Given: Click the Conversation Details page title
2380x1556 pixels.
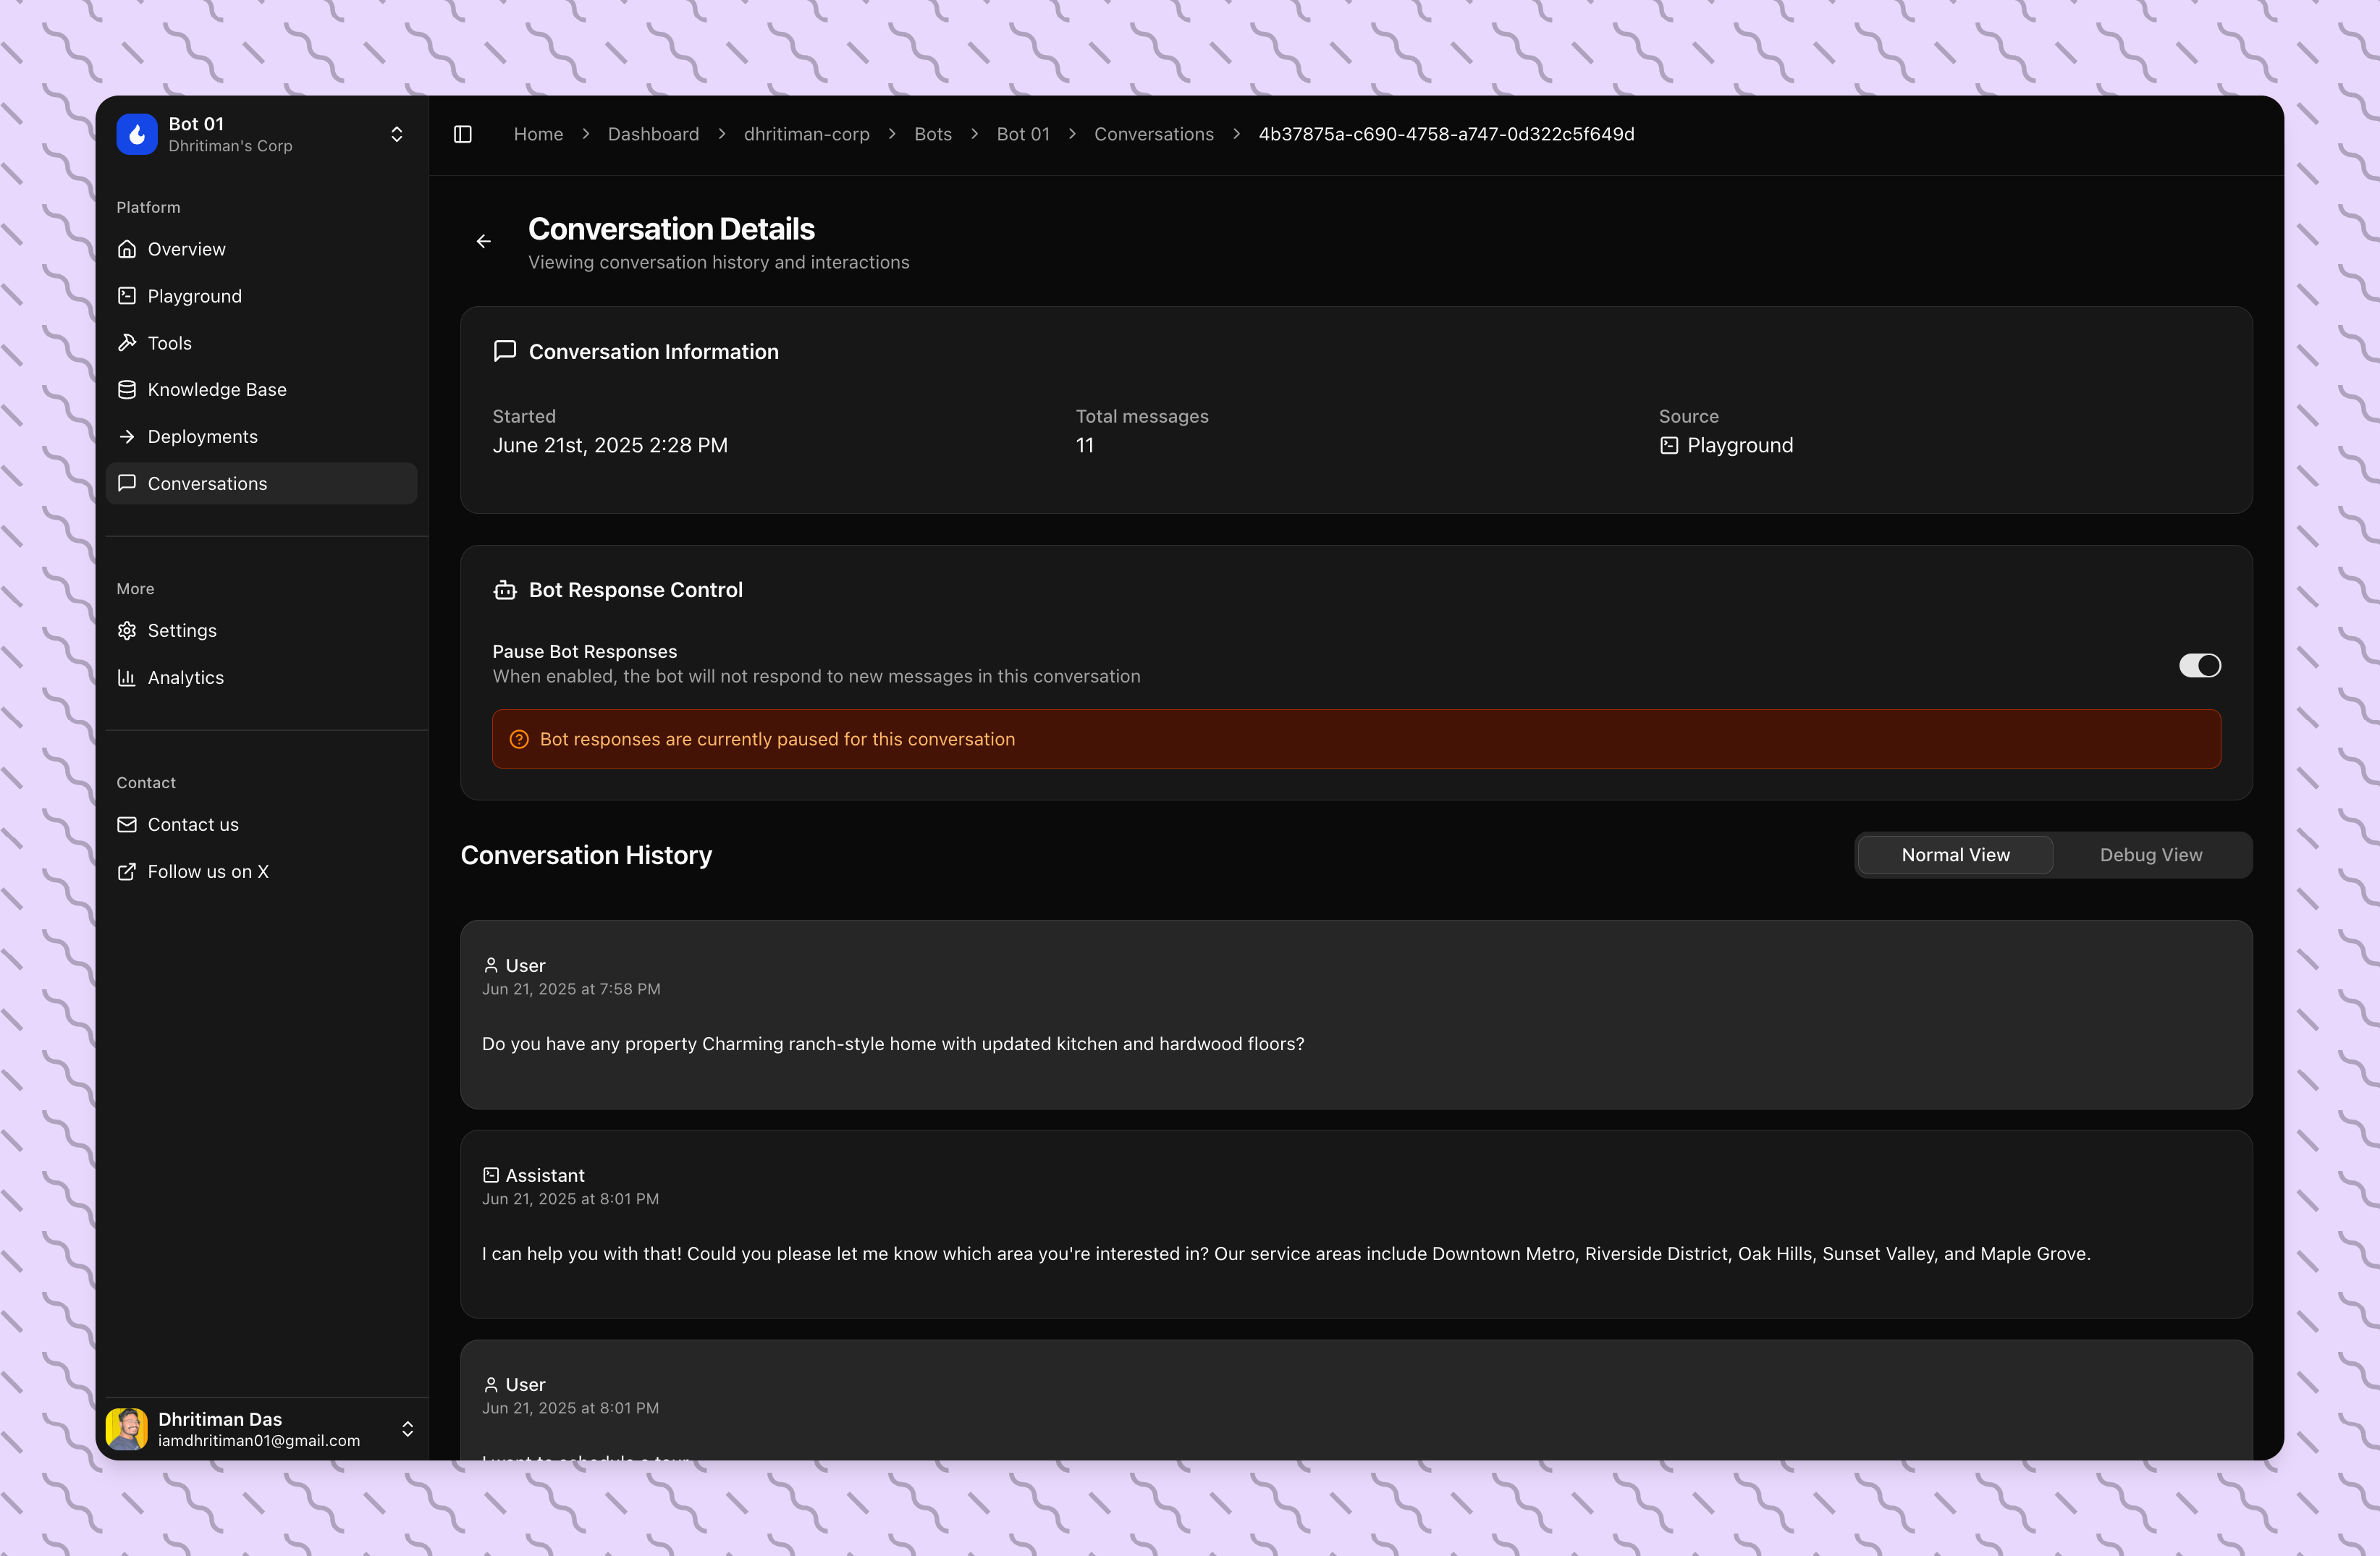Looking at the screenshot, I should click(671, 229).
